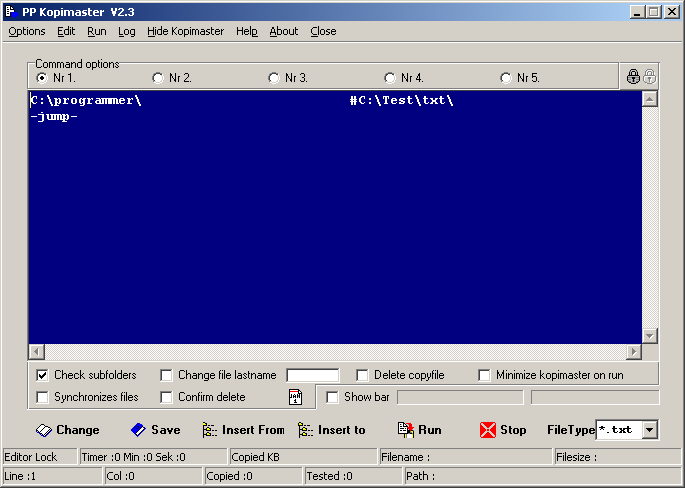The image size is (685, 488).
Task: Open the Run menu
Action: point(97,31)
